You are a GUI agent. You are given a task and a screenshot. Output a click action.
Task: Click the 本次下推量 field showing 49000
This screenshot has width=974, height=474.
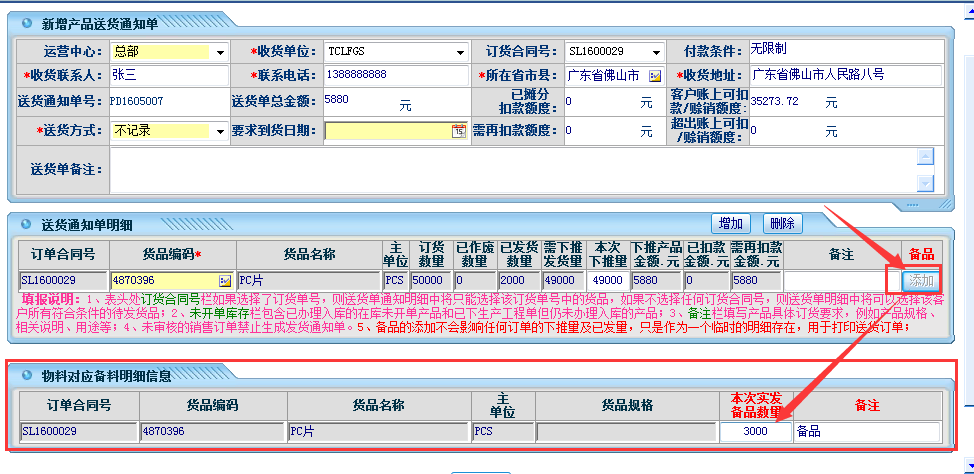[607, 281]
